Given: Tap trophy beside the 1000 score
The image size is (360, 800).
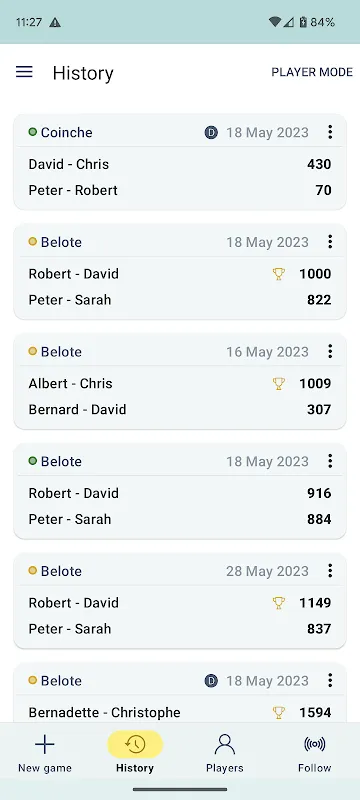Looking at the screenshot, I should (278, 274).
